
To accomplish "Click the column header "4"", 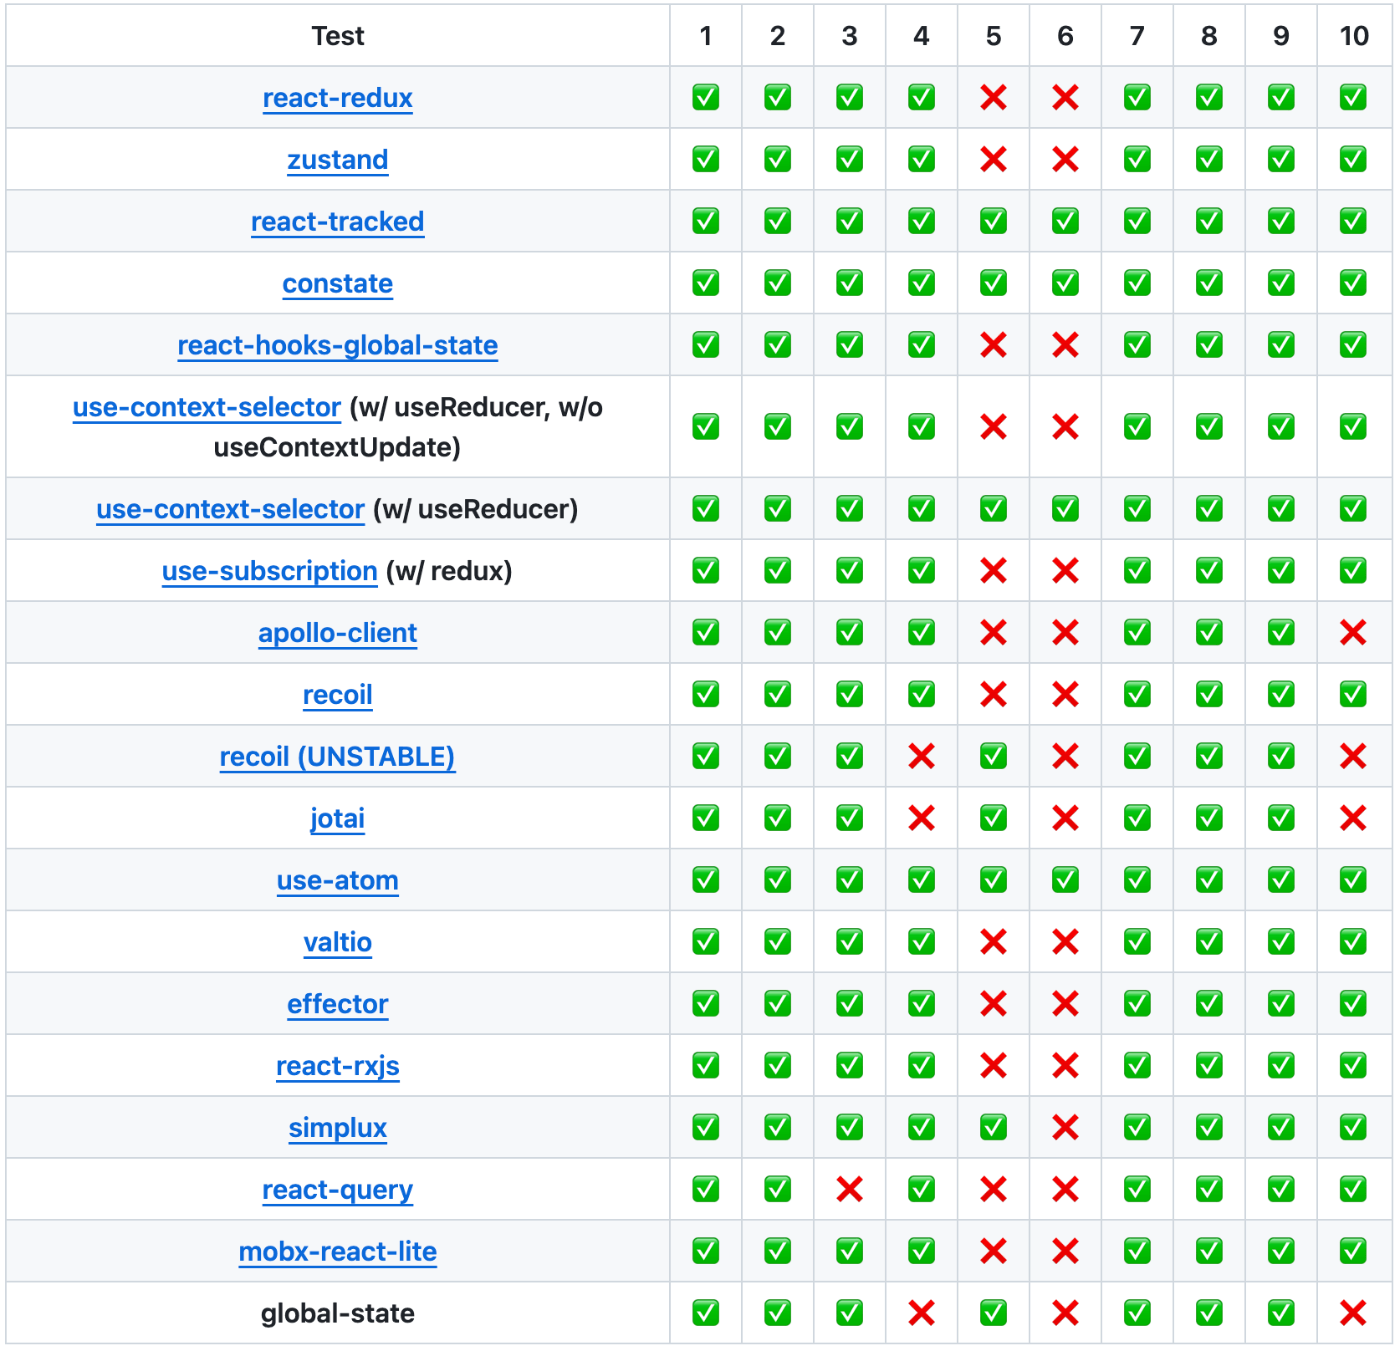I will tap(921, 36).
